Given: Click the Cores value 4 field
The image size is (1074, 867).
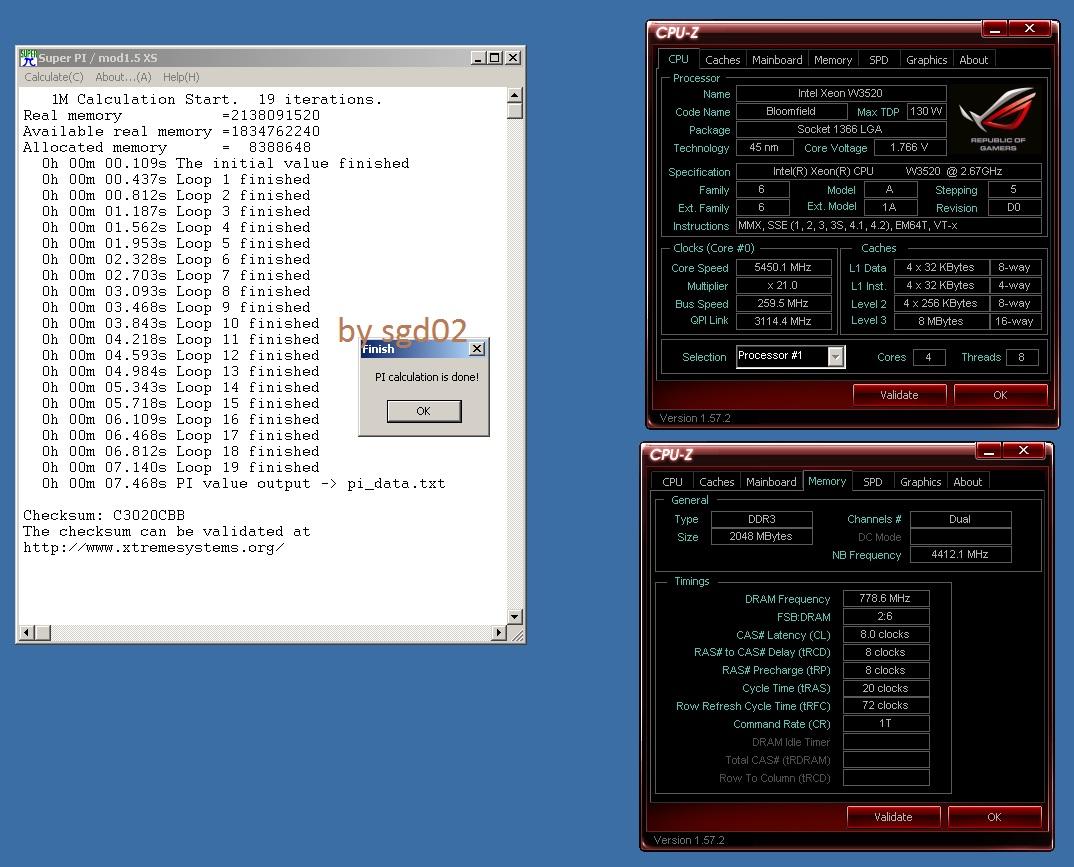Looking at the screenshot, I should tap(929, 357).
